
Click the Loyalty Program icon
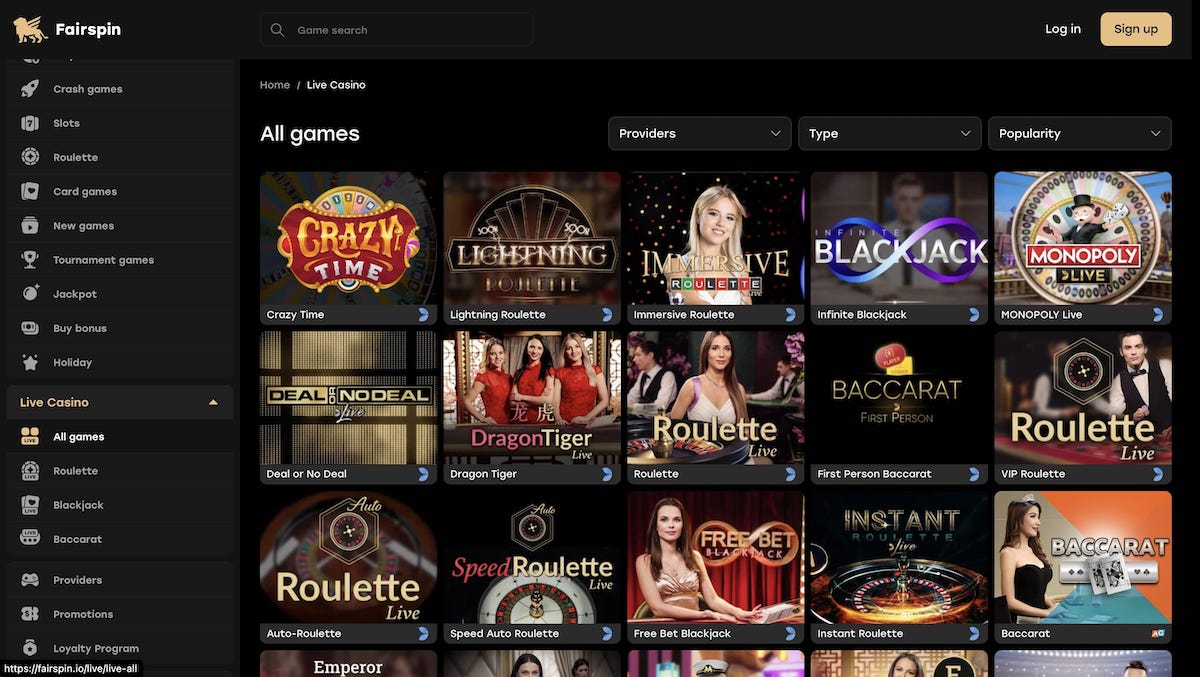(x=30, y=648)
